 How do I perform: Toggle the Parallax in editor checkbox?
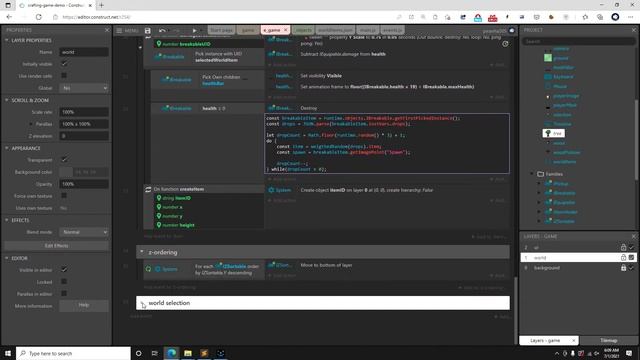tap(64, 293)
